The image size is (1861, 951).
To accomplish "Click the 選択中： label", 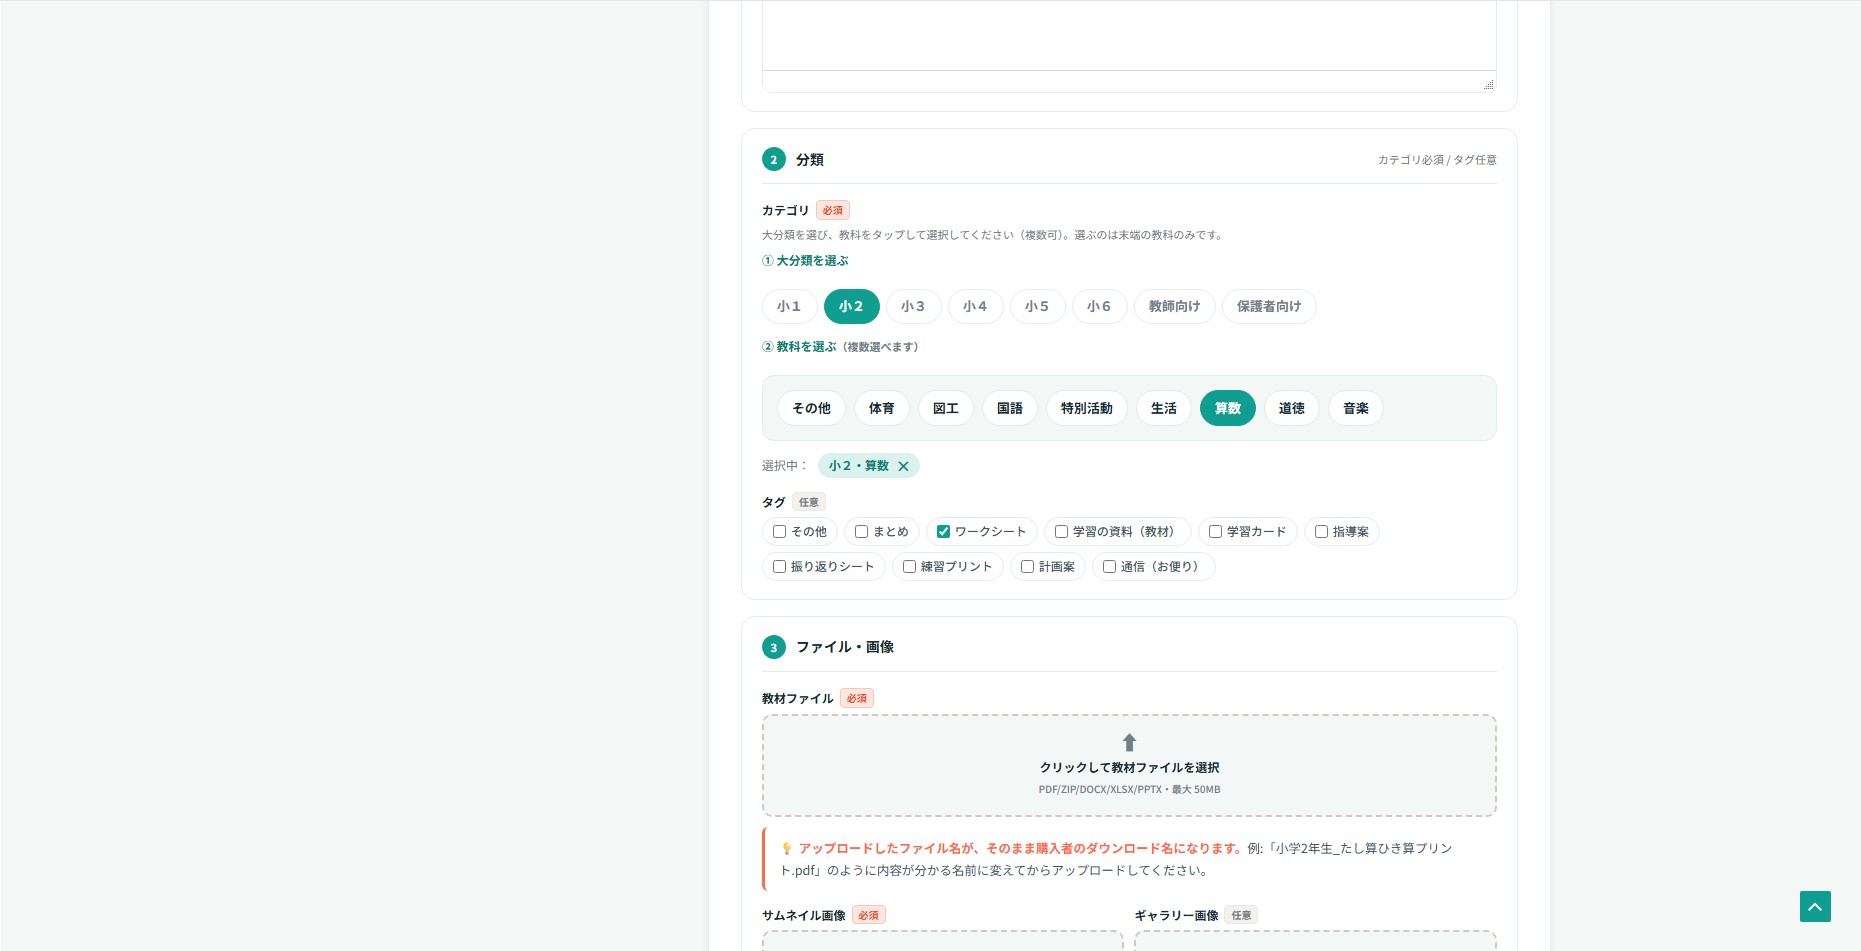I will click(x=785, y=466).
